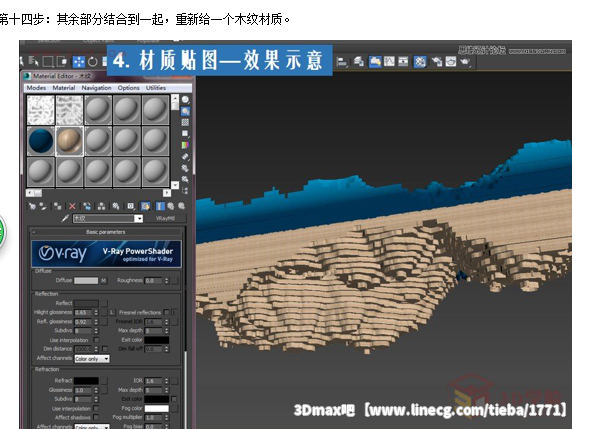Click the Get Material icon
Viewport: 606px width, 429px height.
pyautogui.click(x=32, y=206)
